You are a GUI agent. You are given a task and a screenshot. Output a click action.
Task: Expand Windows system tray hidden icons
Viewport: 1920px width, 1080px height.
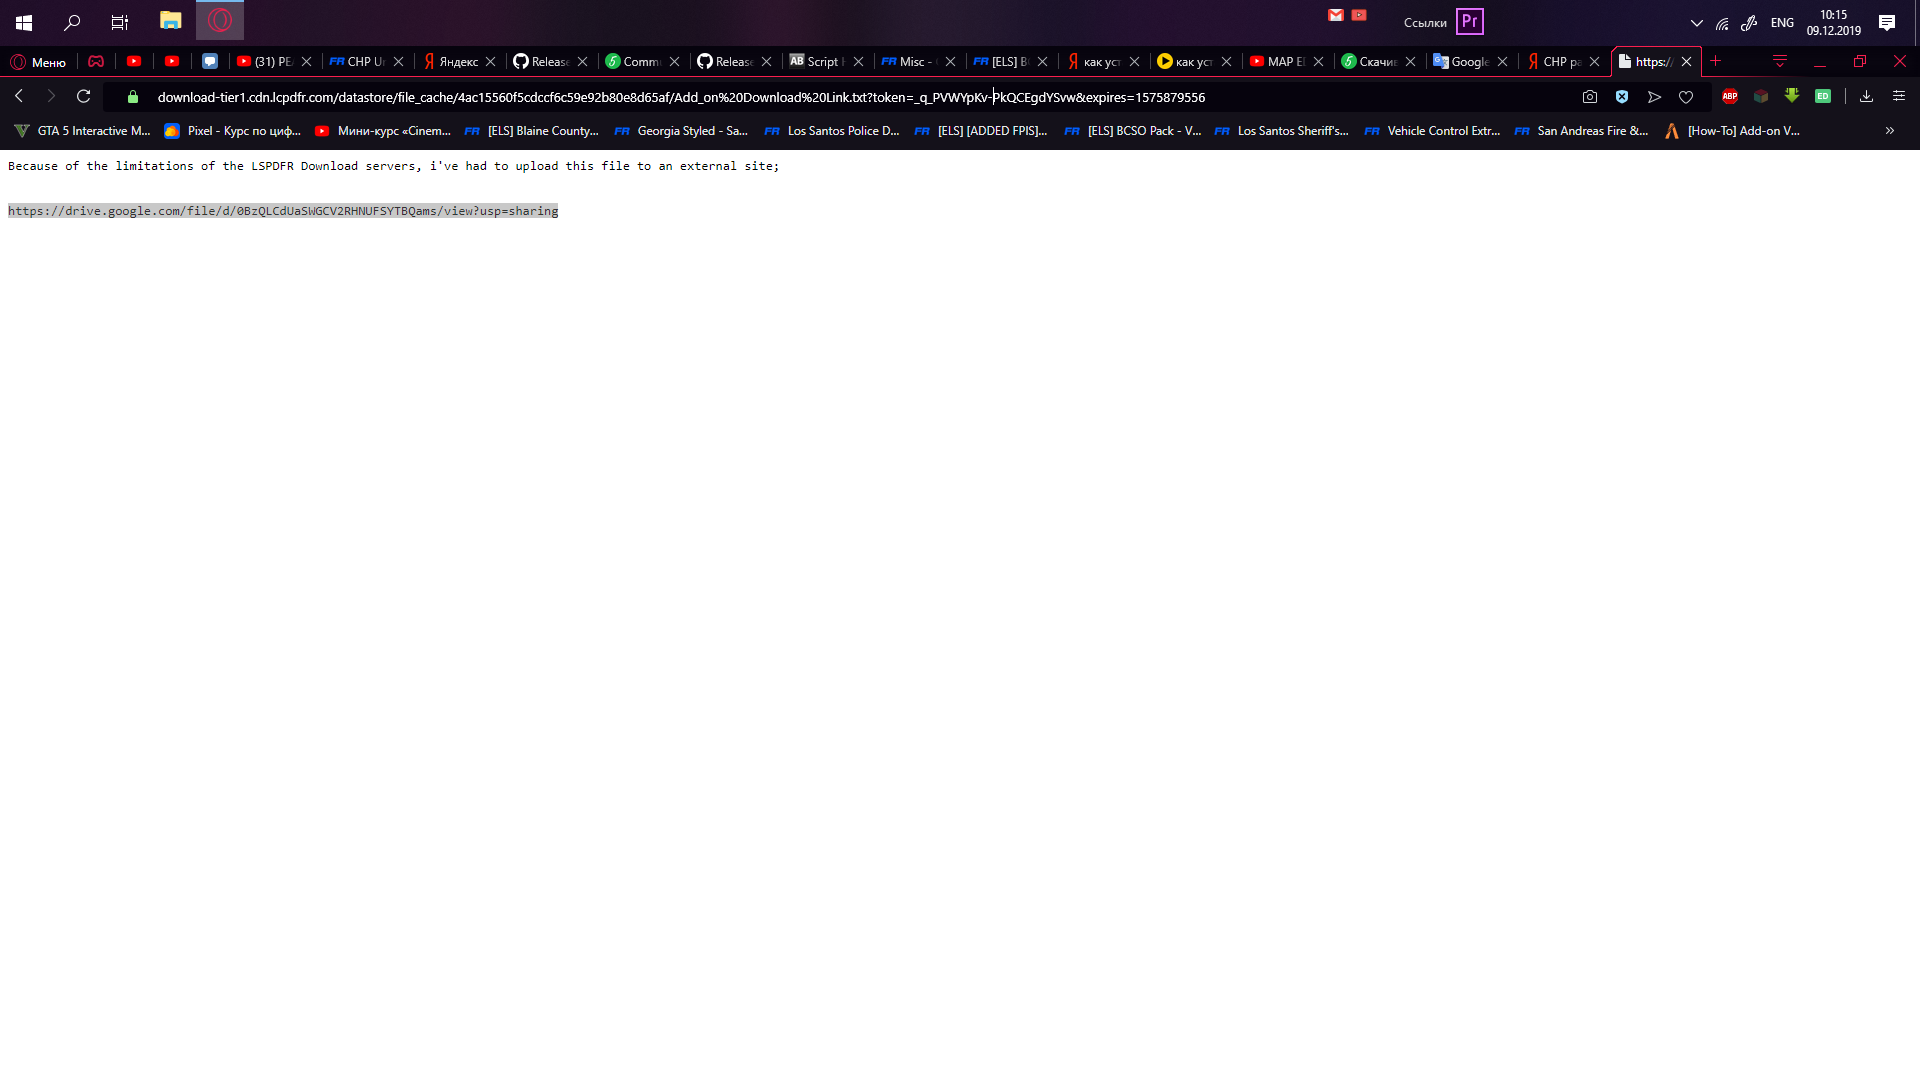pyautogui.click(x=1696, y=23)
